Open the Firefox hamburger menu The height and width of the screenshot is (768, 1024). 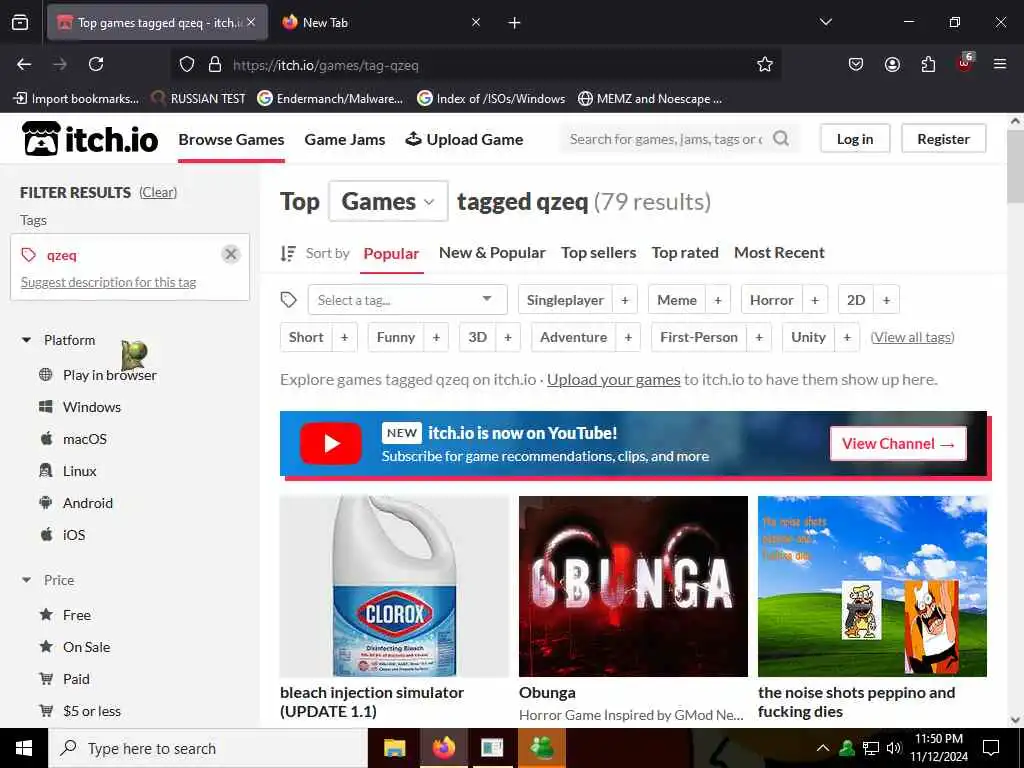(1000, 64)
